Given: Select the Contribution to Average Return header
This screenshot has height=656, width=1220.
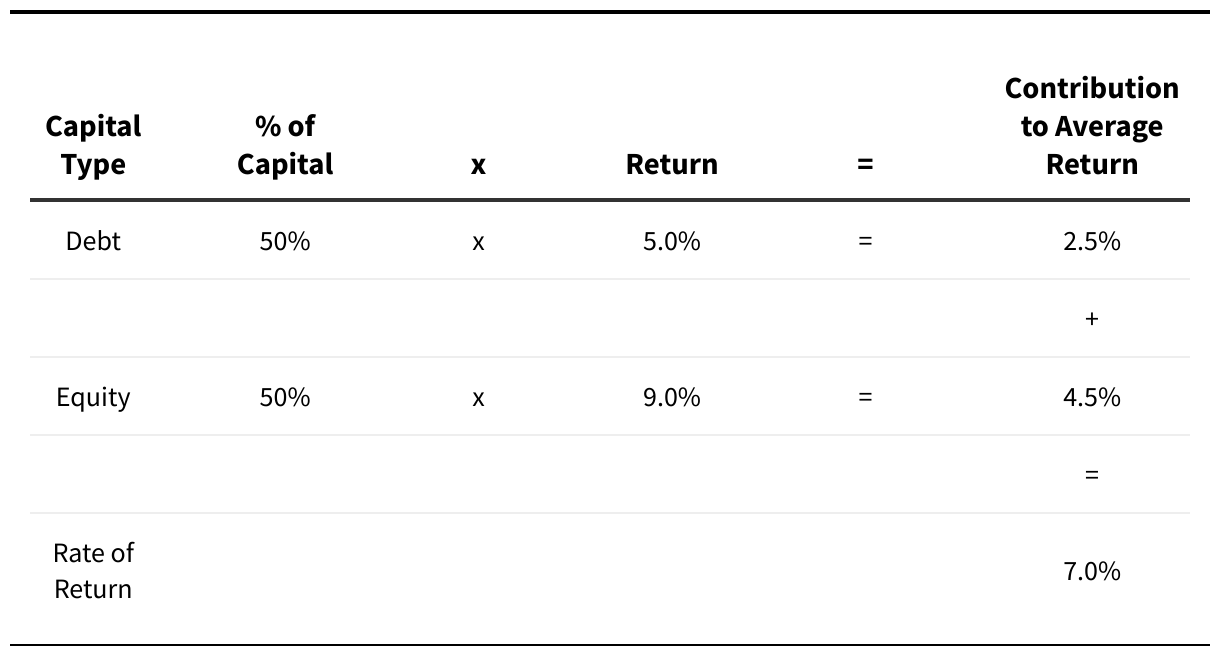Looking at the screenshot, I should click(x=1092, y=126).
